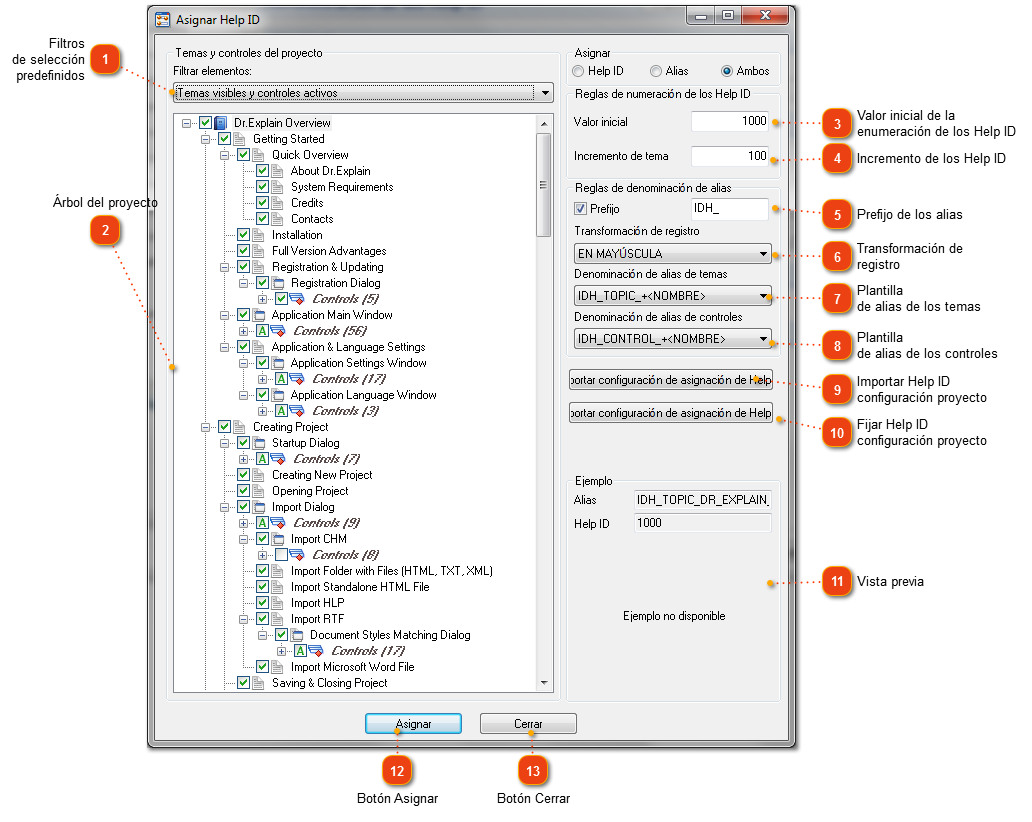This screenshot has height=822, width=1032.
Task: Select 'Creating New Project' tree row
Action: [322, 475]
